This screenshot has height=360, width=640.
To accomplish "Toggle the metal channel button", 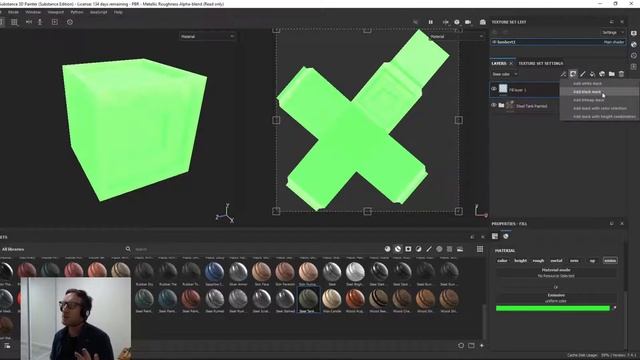I will tap(556, 260).
